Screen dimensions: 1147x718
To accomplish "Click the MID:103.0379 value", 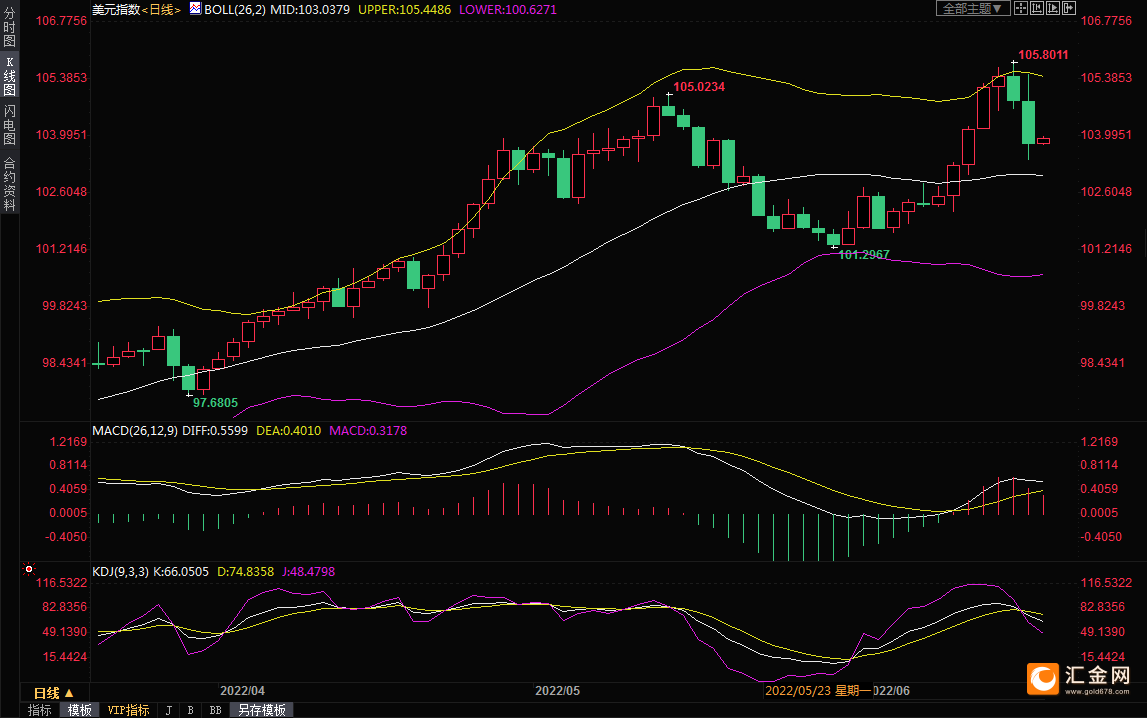I will [x=310, y=10].
